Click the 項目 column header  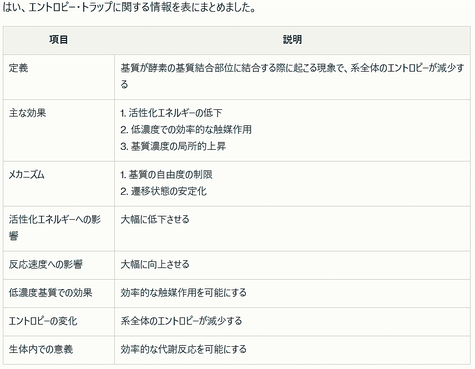coord(59,40)
